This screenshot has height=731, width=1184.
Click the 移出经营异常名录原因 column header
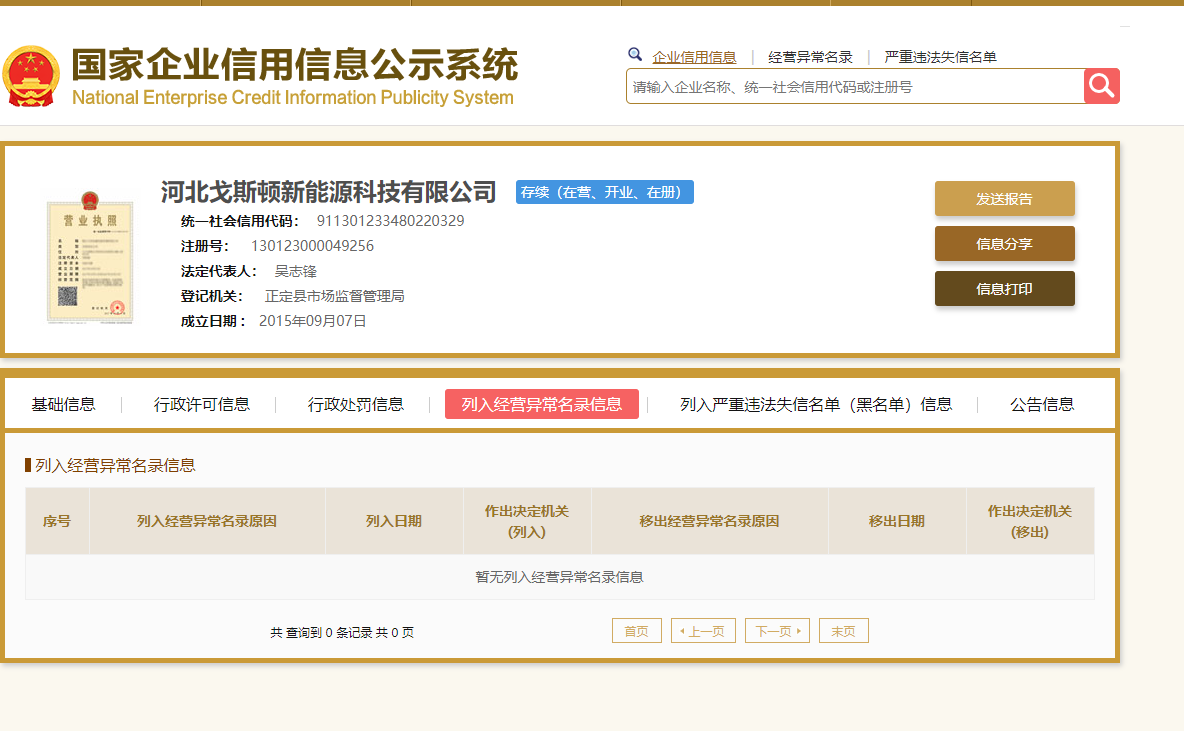(x=710, y=521)
